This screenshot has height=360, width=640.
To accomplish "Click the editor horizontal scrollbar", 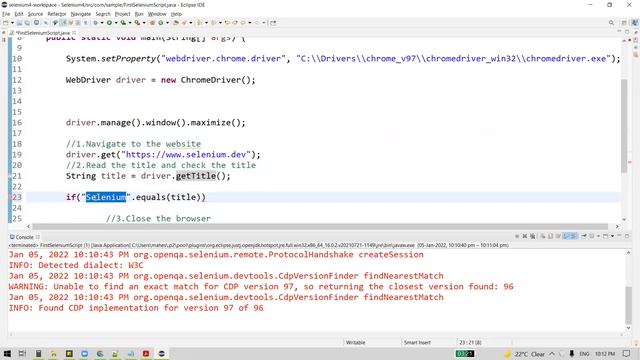I will pos(320,226).
